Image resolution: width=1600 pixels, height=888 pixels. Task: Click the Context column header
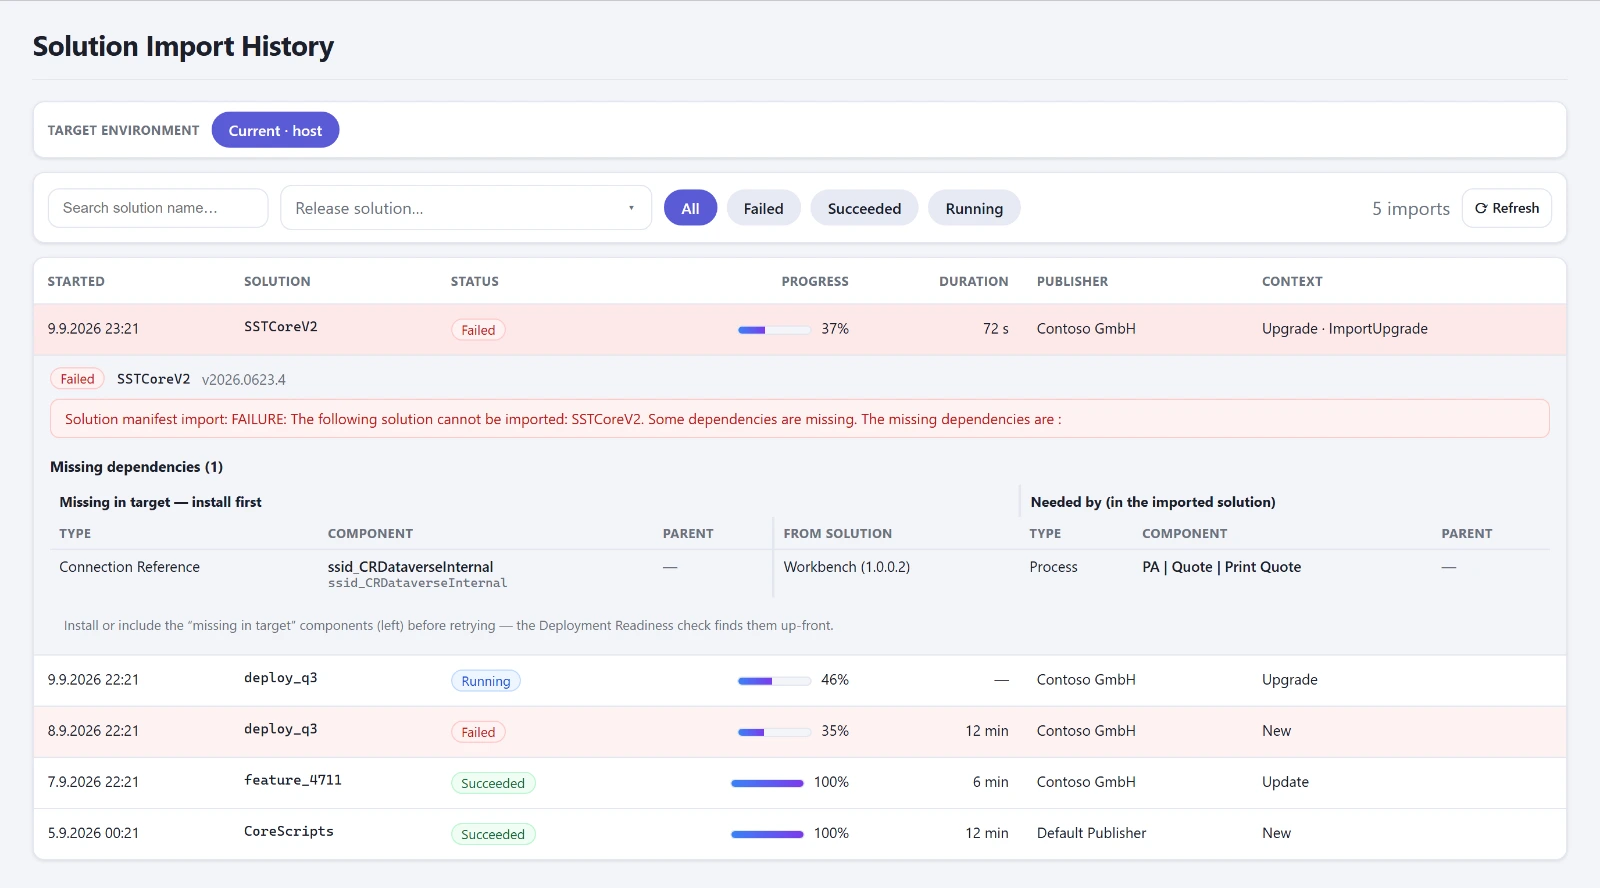click(1292, 282)
